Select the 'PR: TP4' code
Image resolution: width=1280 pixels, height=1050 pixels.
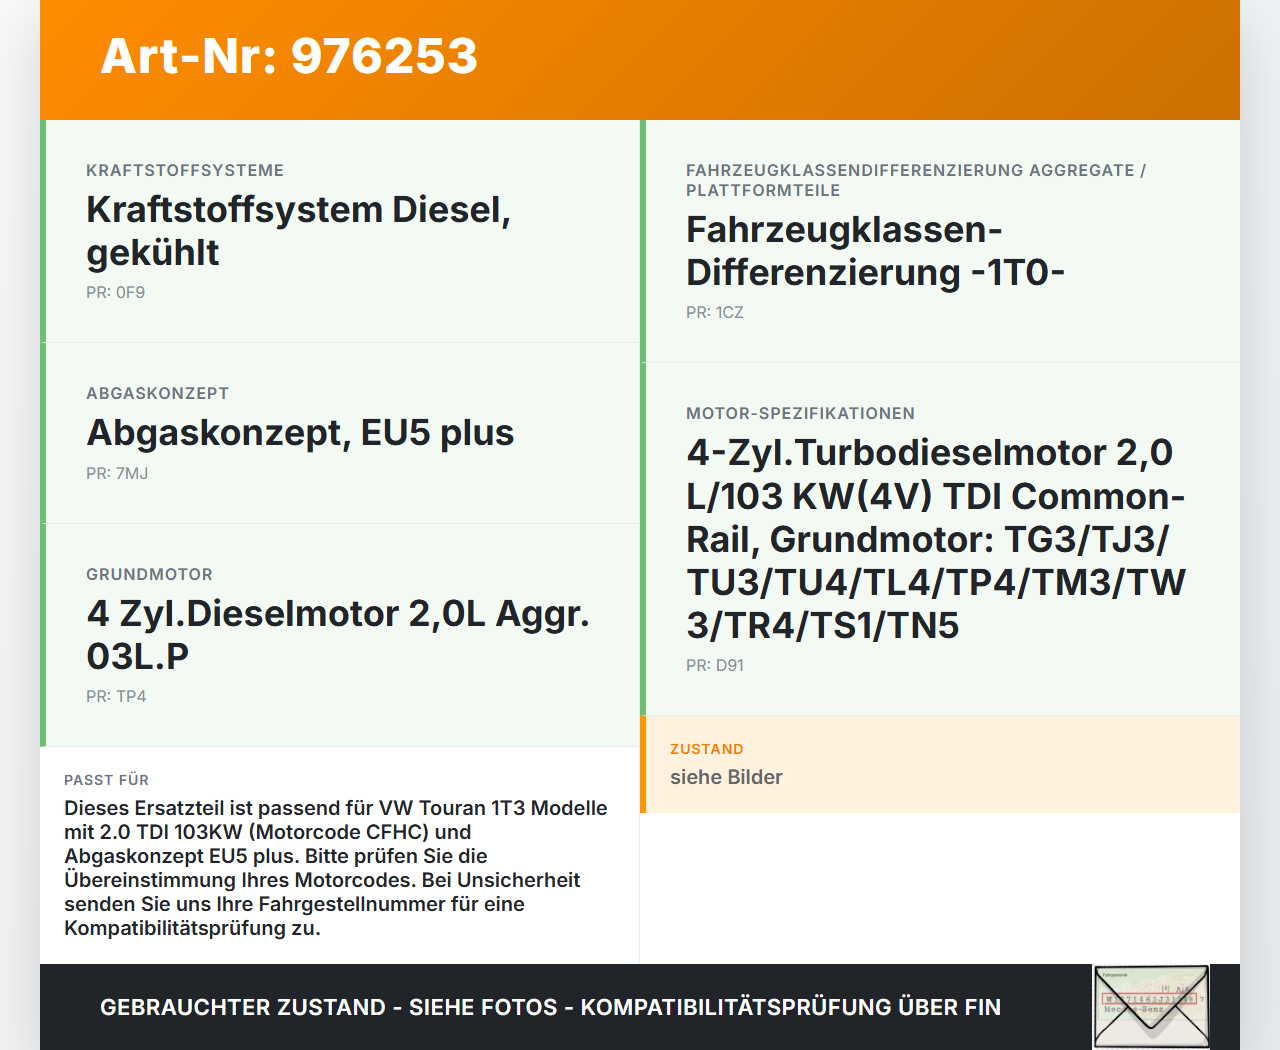(116, 696)
